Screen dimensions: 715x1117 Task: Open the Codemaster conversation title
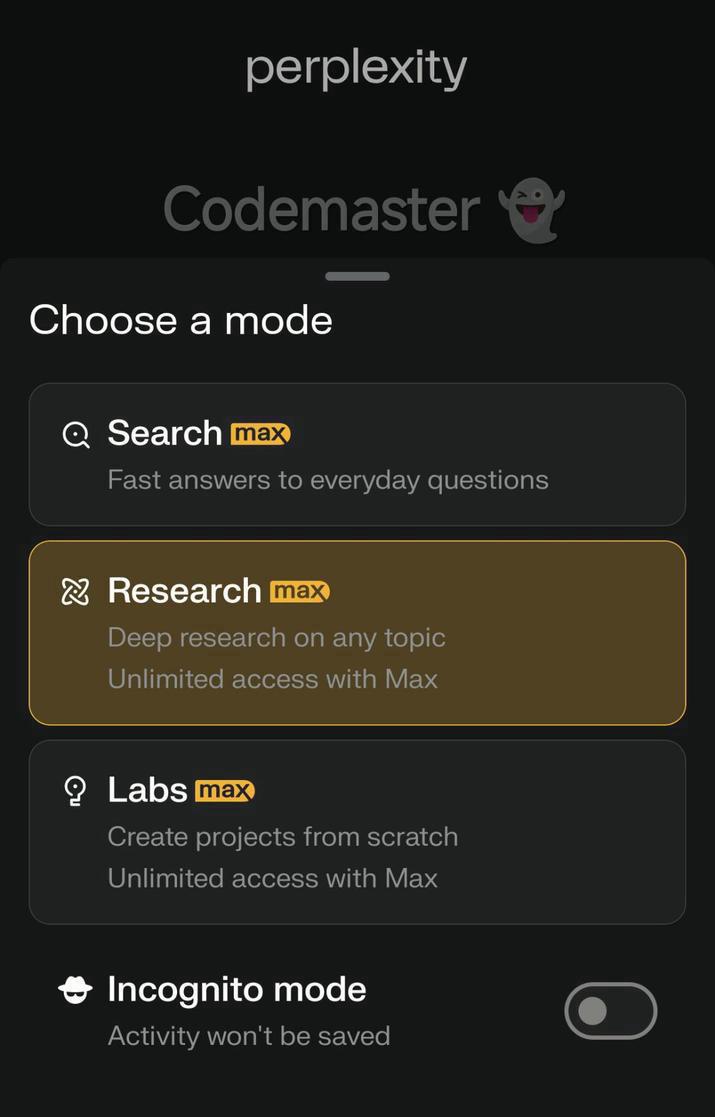(319, 208)
